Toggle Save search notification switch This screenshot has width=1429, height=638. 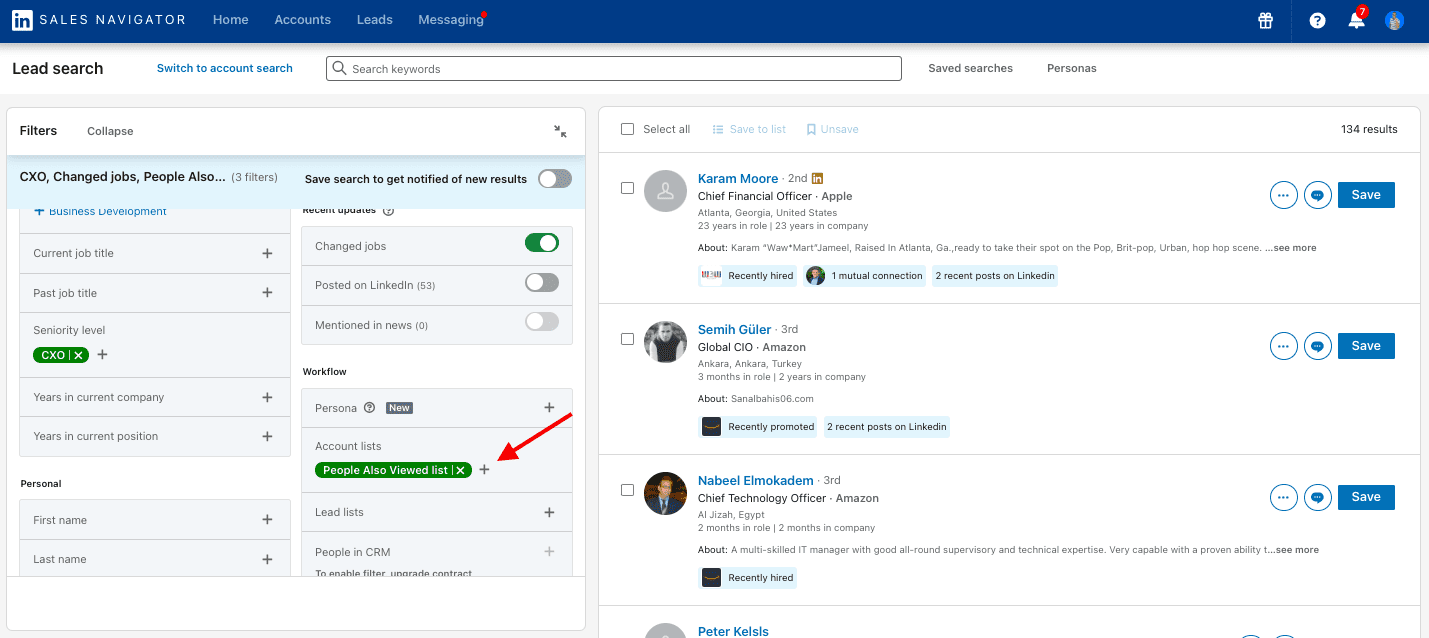555,179
